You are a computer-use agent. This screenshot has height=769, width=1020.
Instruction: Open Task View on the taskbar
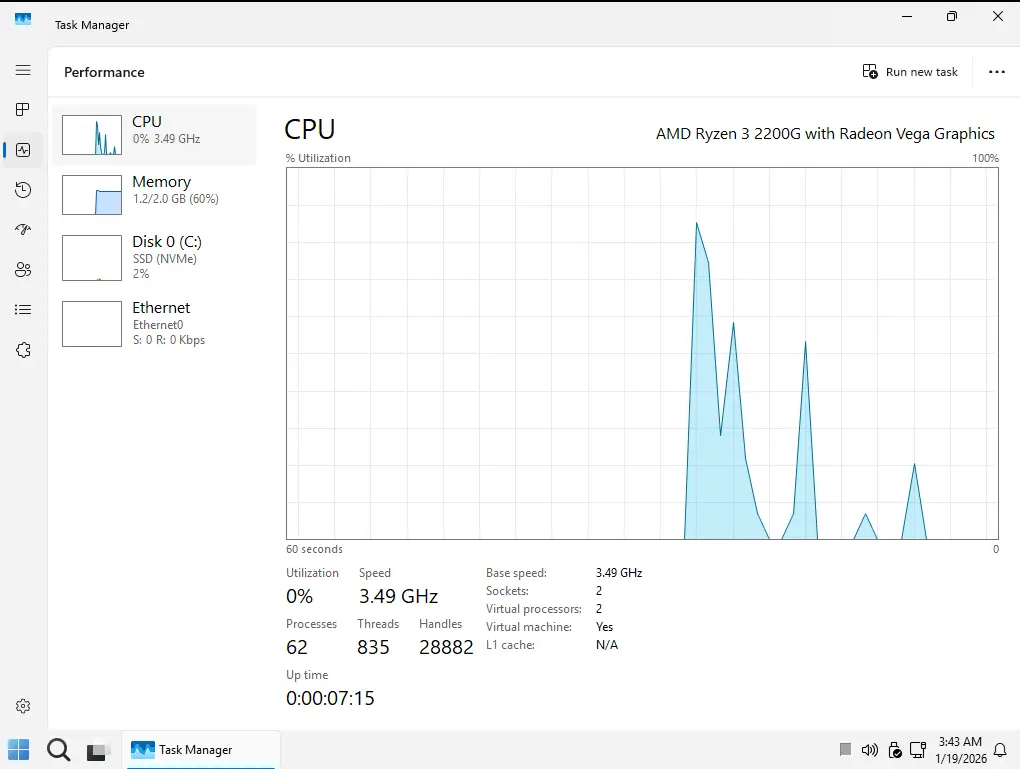[x=98, y=751]
